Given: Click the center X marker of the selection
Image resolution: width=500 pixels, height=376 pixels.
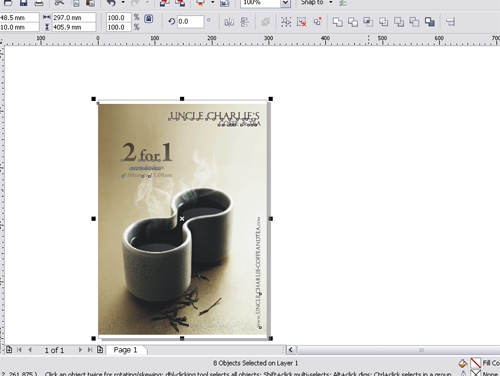Looking at the screenshot, I should tap(182, 219).
